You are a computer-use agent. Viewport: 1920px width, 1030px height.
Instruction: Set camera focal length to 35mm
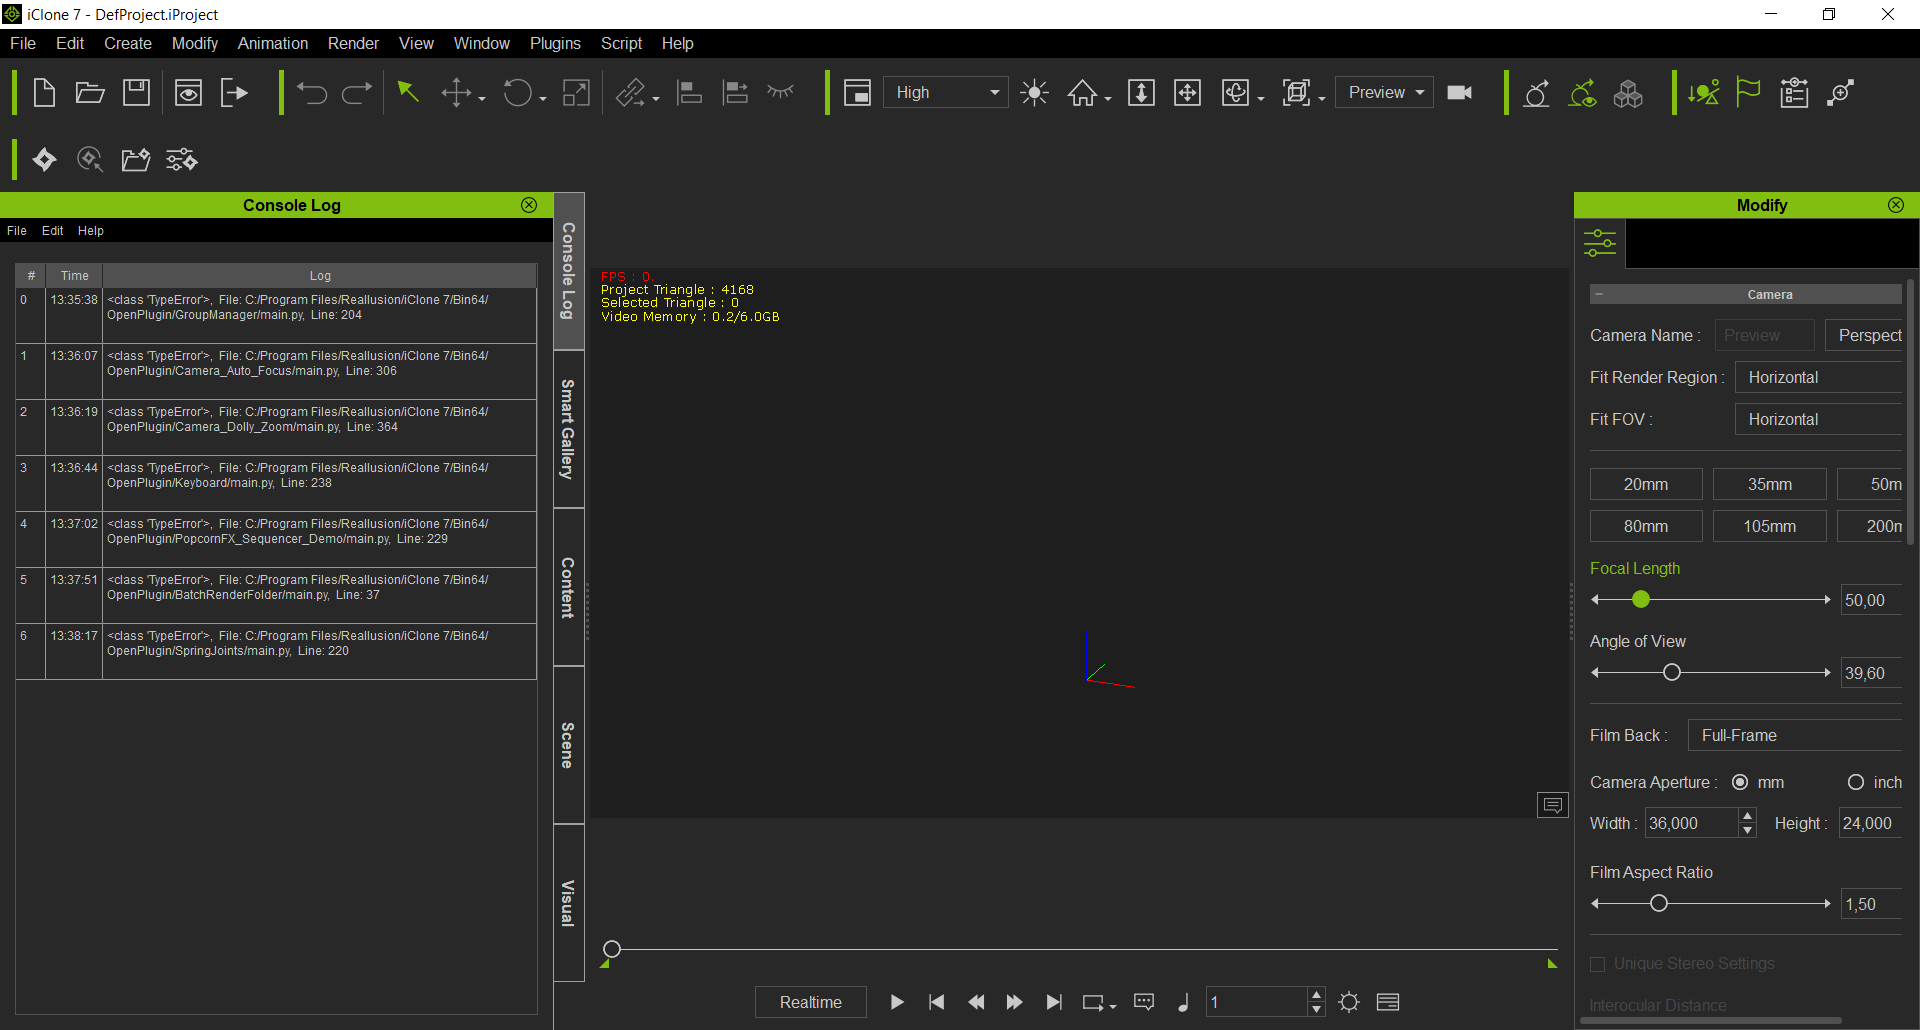[1769, 484]
